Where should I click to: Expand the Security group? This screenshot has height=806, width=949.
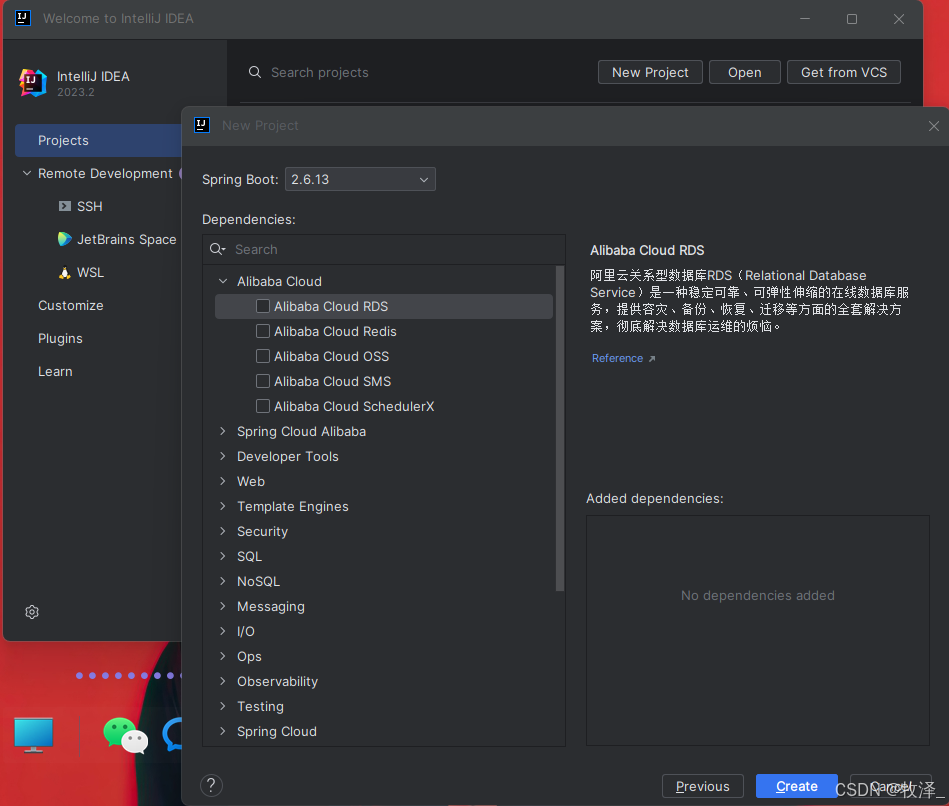[x=223, y=531]
